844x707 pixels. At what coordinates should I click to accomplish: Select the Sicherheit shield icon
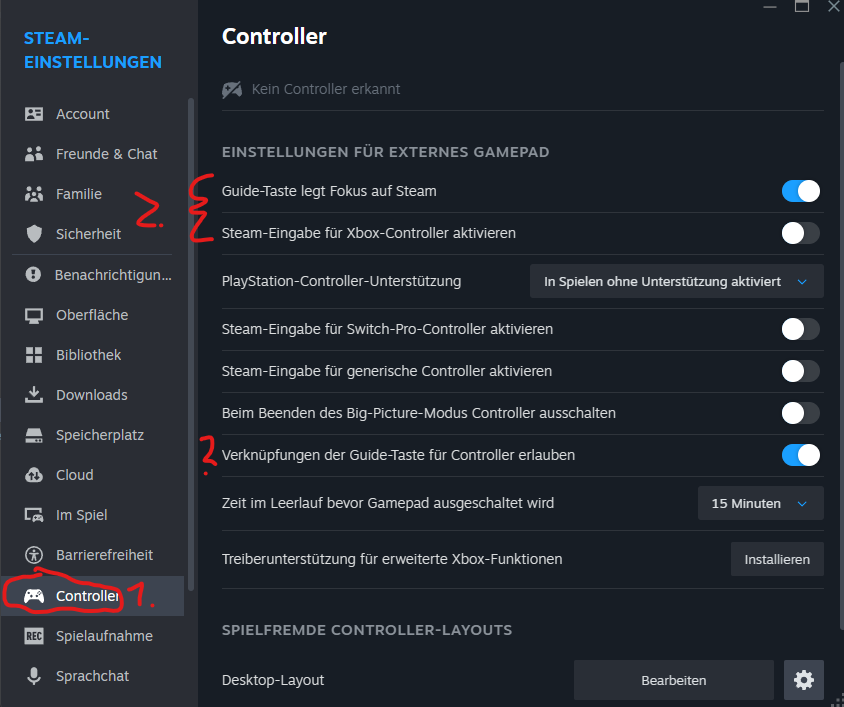click(x=34, y=234)
